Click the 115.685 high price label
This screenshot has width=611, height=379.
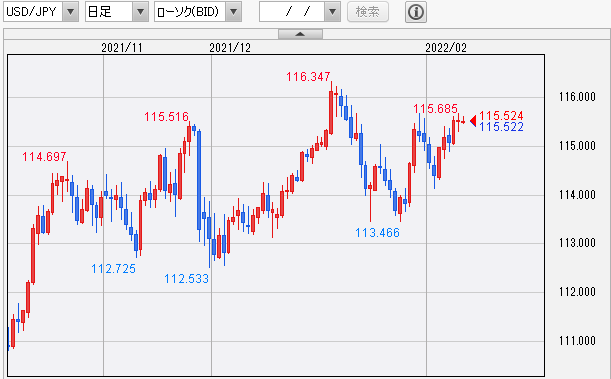tap(435, 108)
